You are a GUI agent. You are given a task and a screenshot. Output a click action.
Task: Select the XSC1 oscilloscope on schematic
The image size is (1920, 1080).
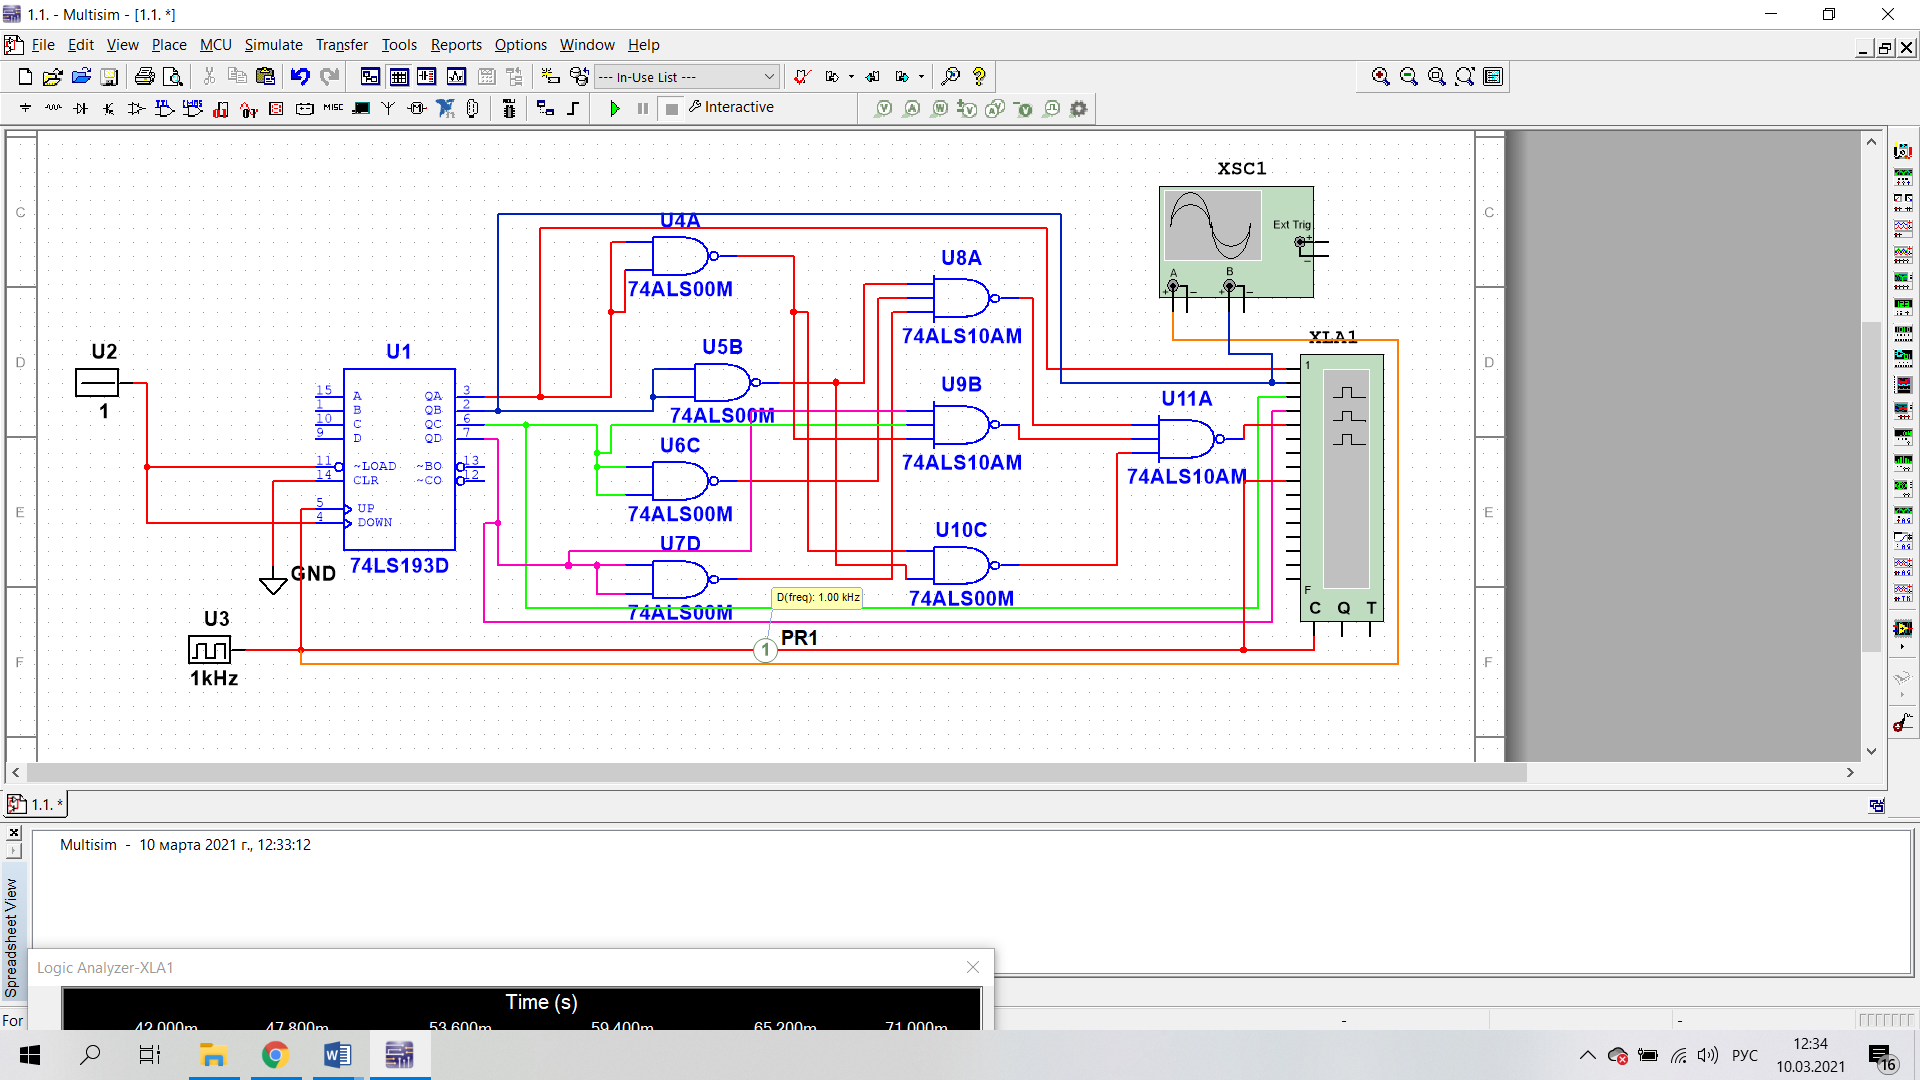(x=1236, y=242)
